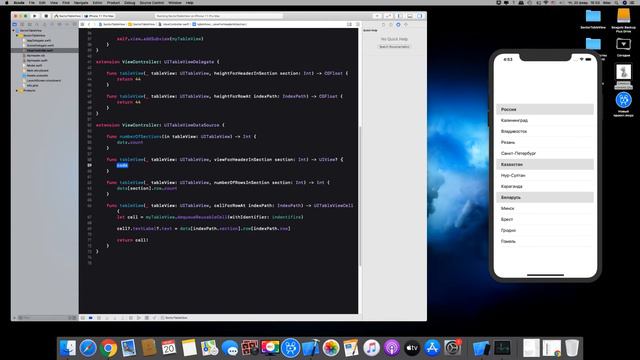Tap Владивосток row in simulator

click(545, 131)
